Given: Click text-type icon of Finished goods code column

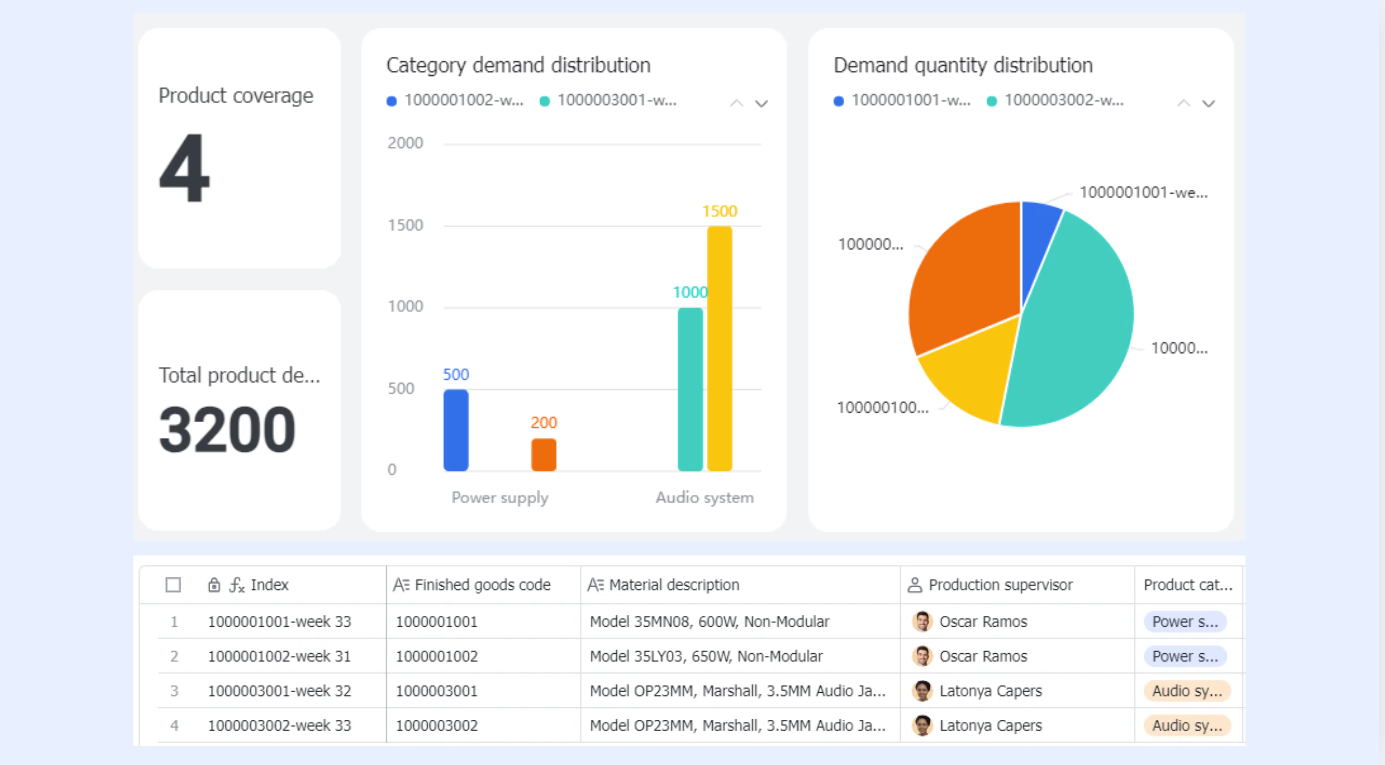Looking at the screenshot, I should [x=401, y=585].
